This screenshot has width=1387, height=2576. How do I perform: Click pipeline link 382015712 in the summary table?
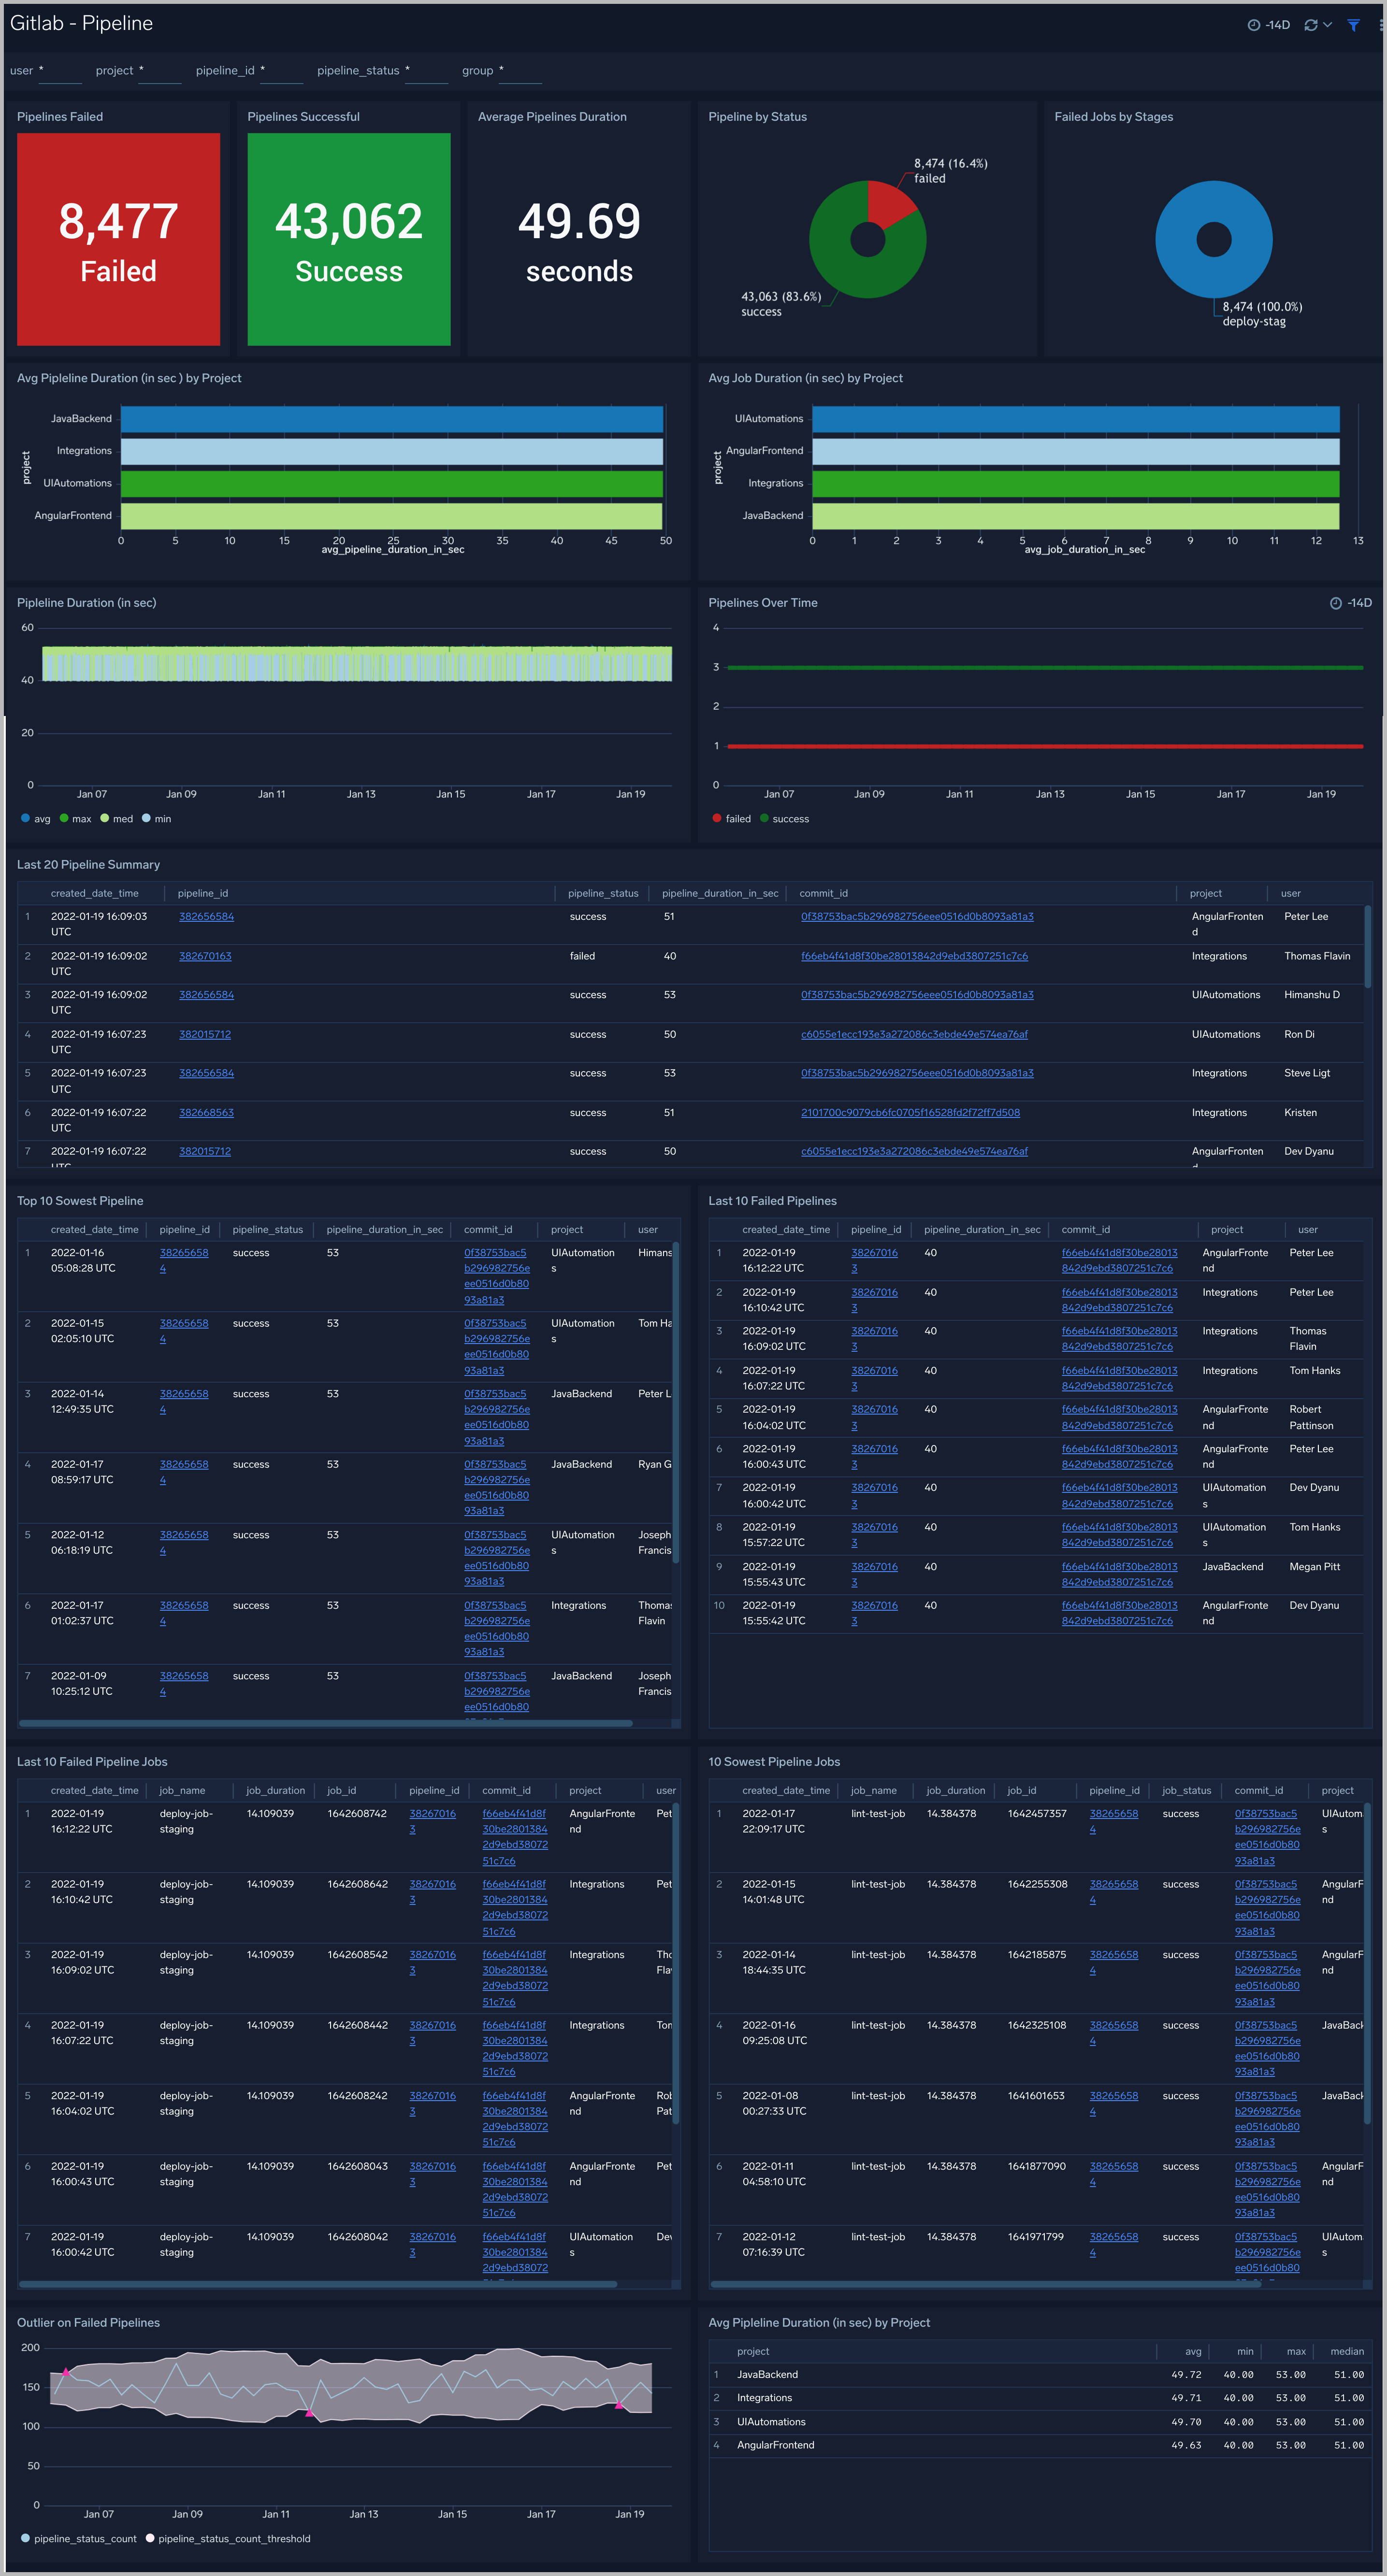pyautogui.click(x=205, y=1034)
